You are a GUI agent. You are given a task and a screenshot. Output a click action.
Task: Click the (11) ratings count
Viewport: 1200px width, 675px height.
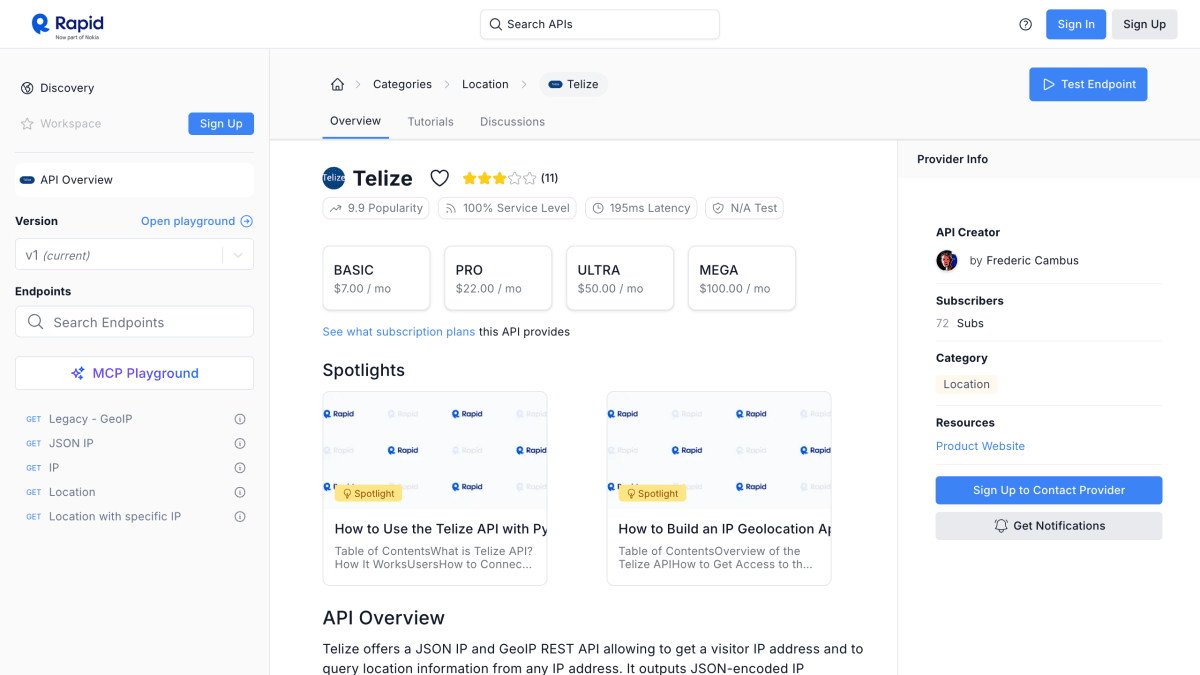[549, 178]
